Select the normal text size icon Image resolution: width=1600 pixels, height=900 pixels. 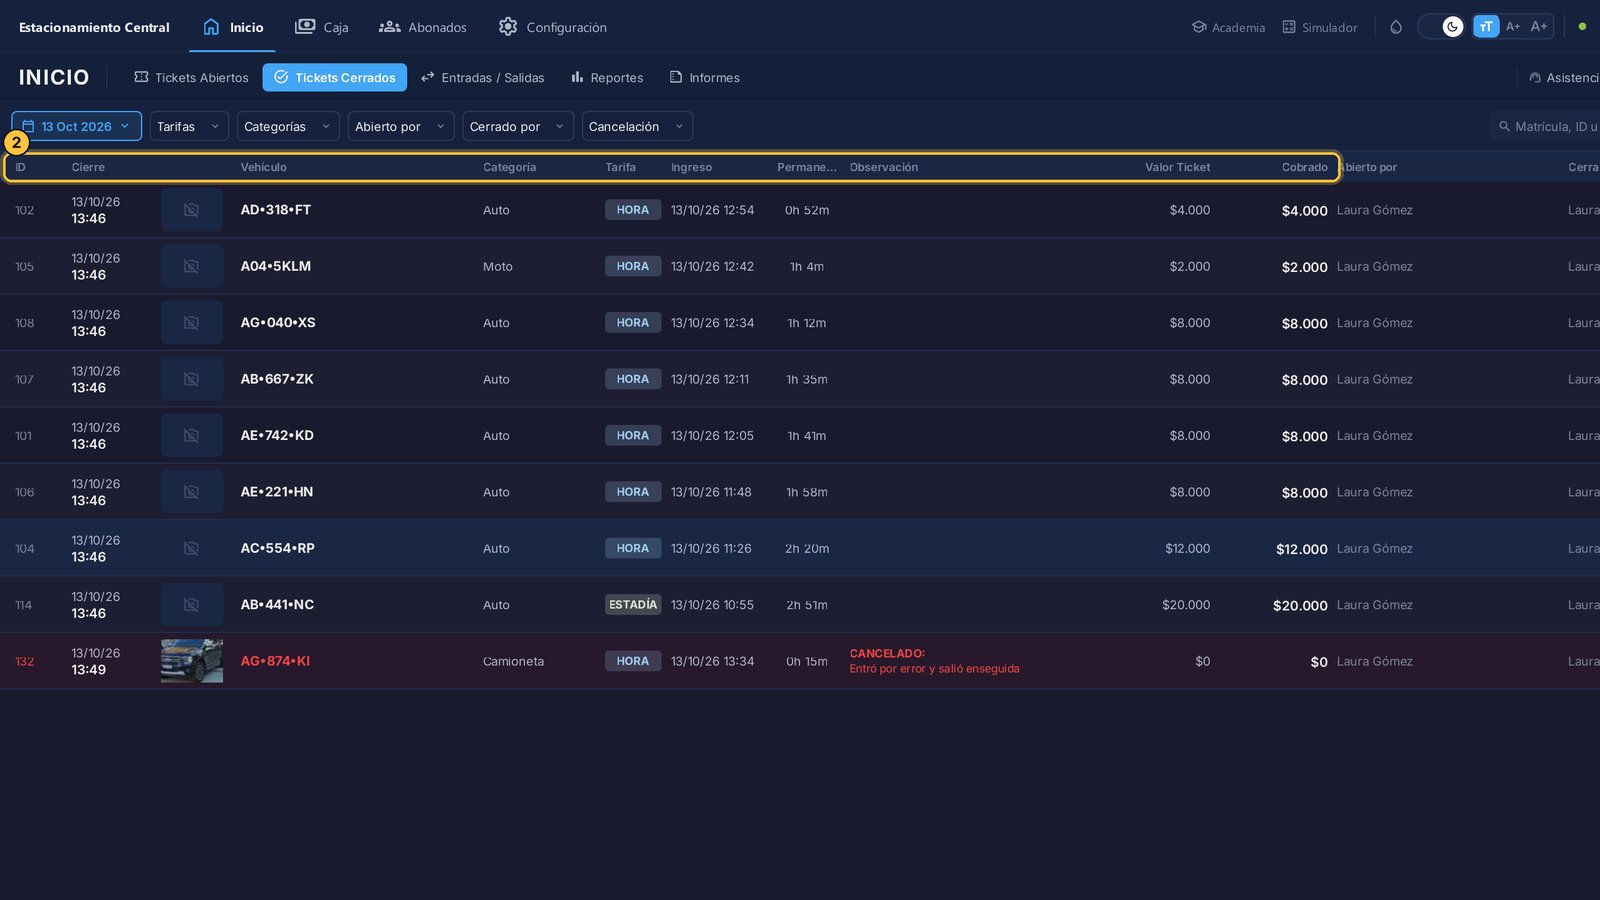(x=1486, y=27)
